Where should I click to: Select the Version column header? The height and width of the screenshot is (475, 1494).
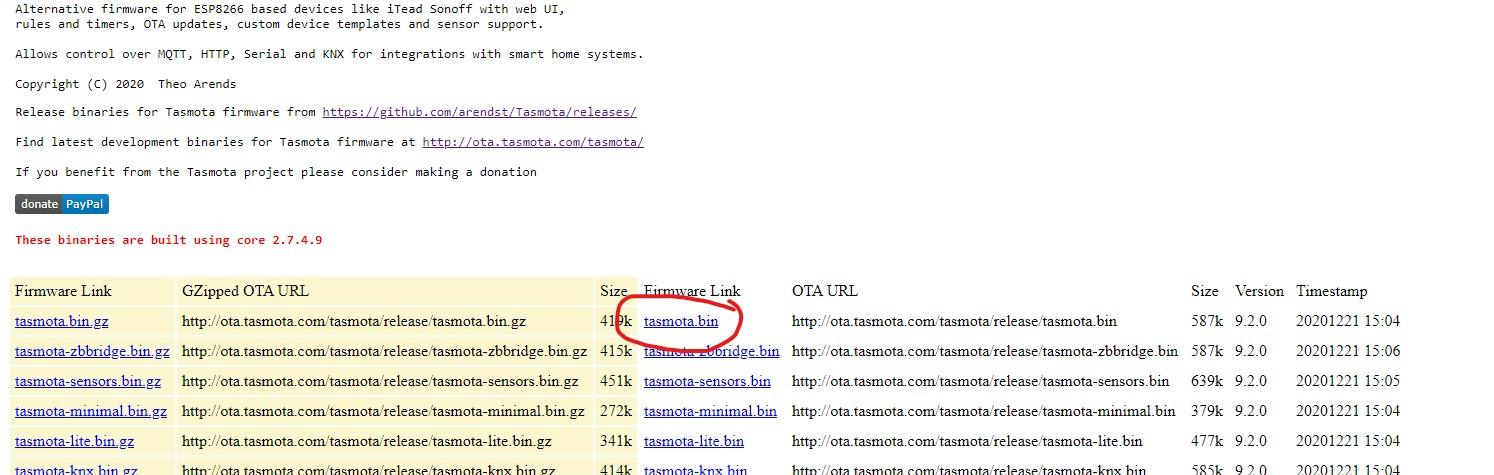point(1259,291)
